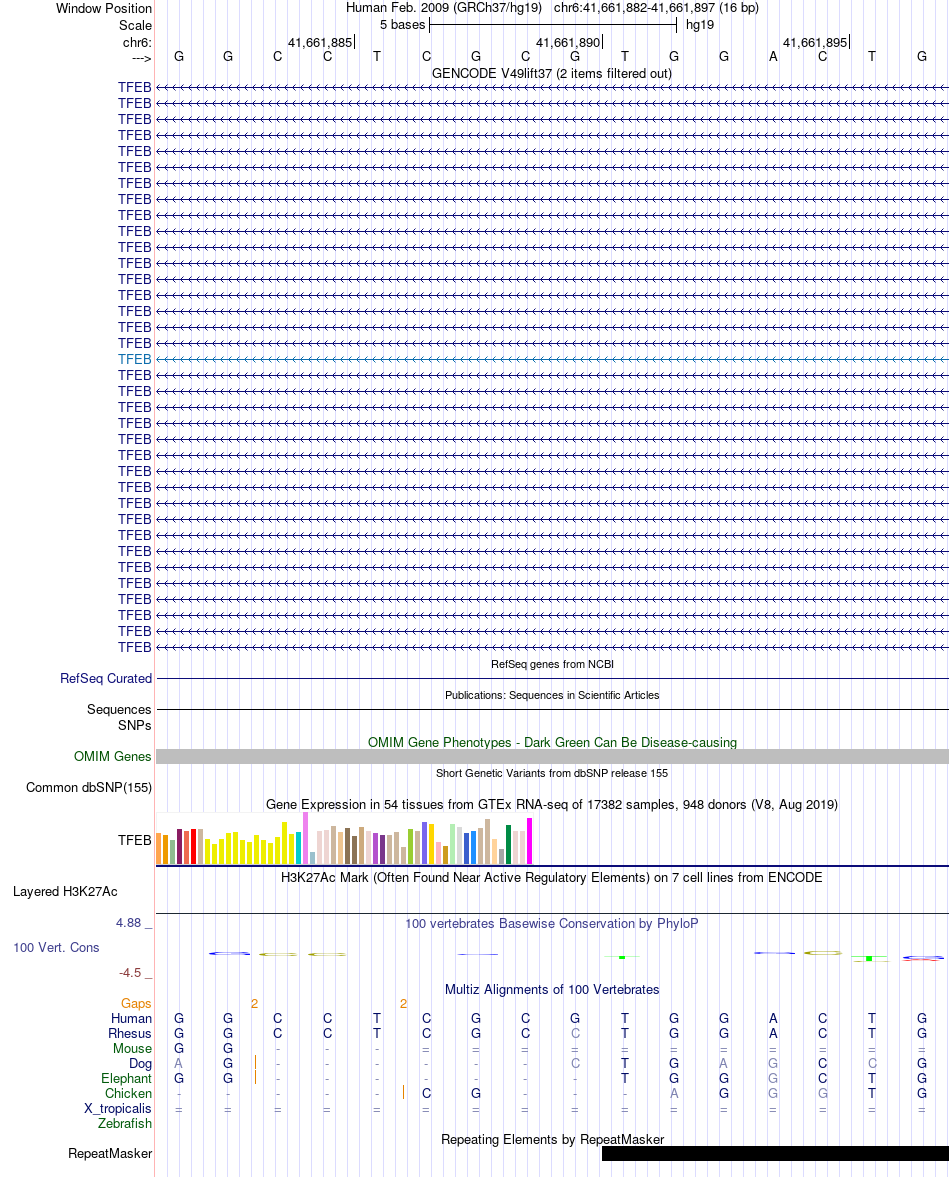Click the Common dbSNP(155) track label
Viewport: 950px width, 1177px height.
pyautogui.click(x=89, y=787)
